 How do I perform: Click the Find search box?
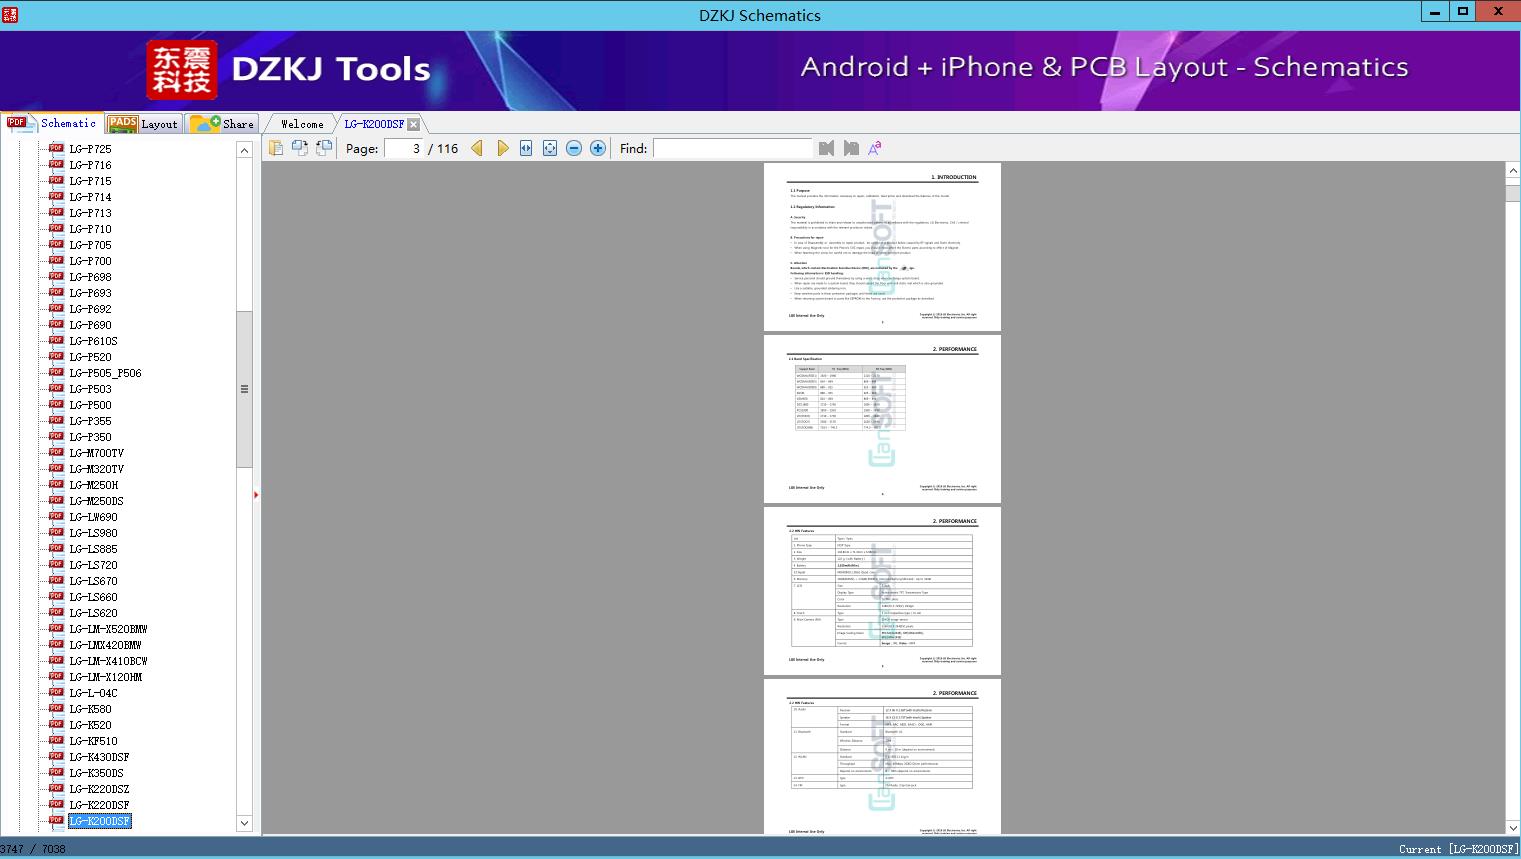coord(733,148)
